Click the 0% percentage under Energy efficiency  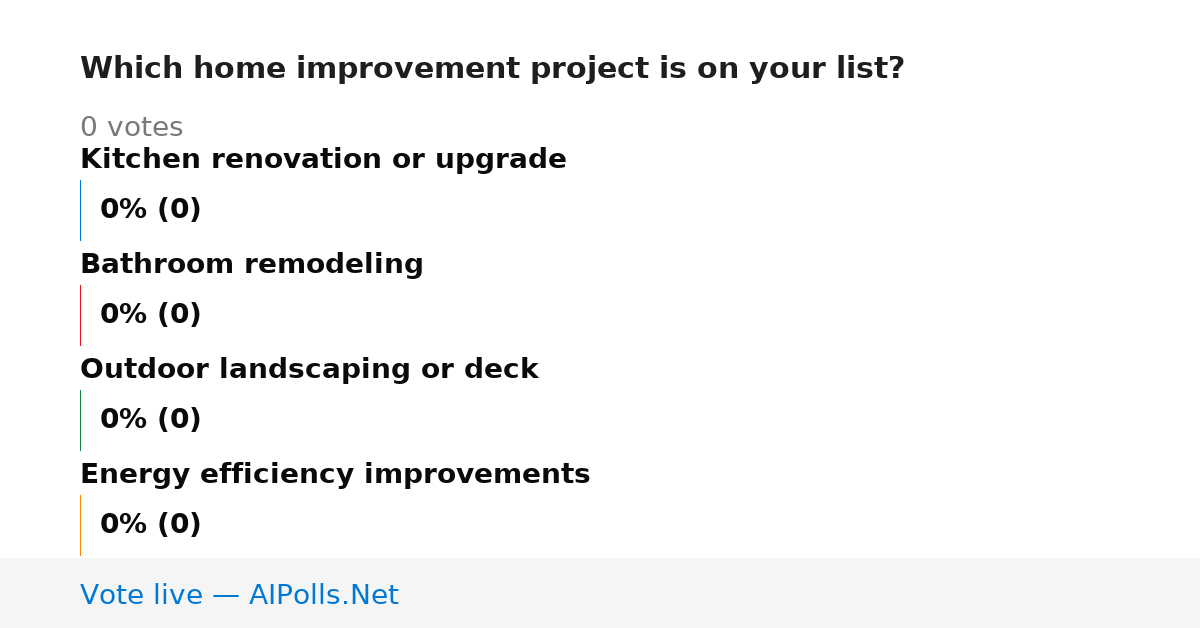[x=124, y=525]
